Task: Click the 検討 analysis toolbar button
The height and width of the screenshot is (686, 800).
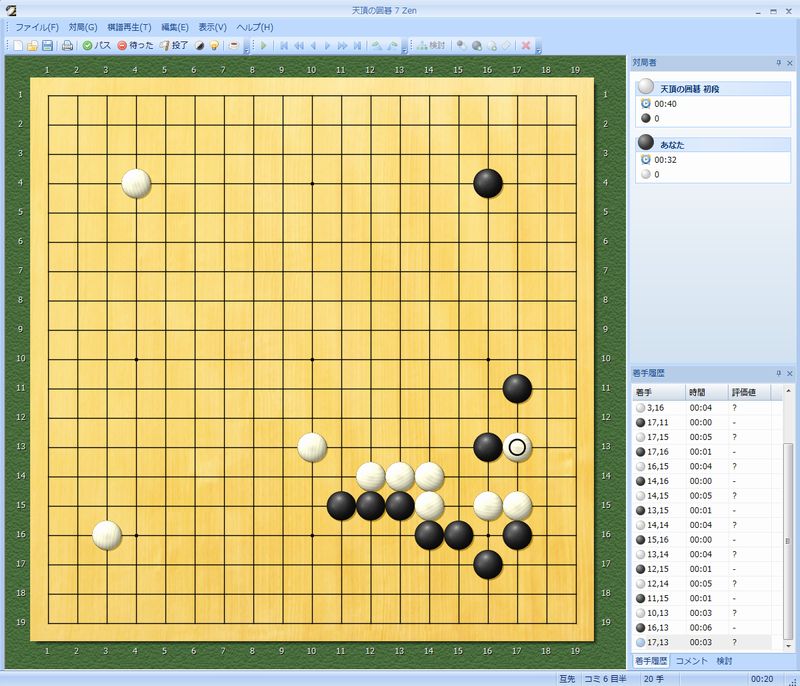Action: tap(431, 45)
